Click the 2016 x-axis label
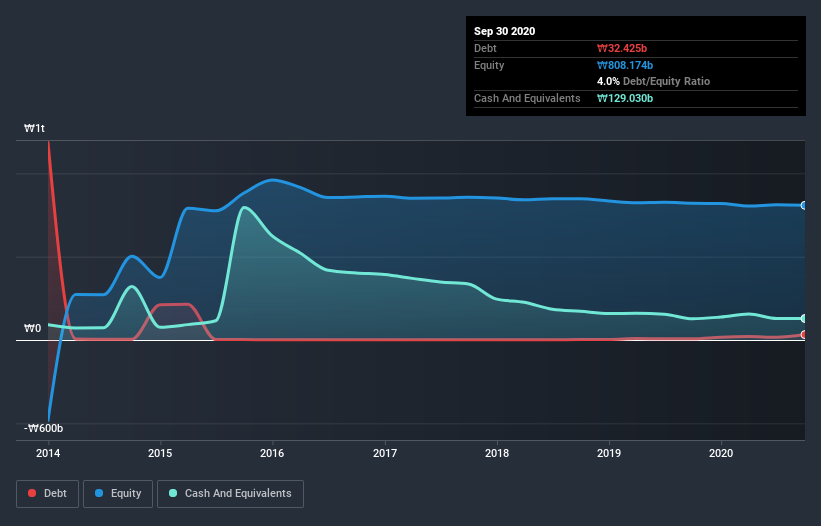This screenshot has width=821, height=526. tap(272, 453)
